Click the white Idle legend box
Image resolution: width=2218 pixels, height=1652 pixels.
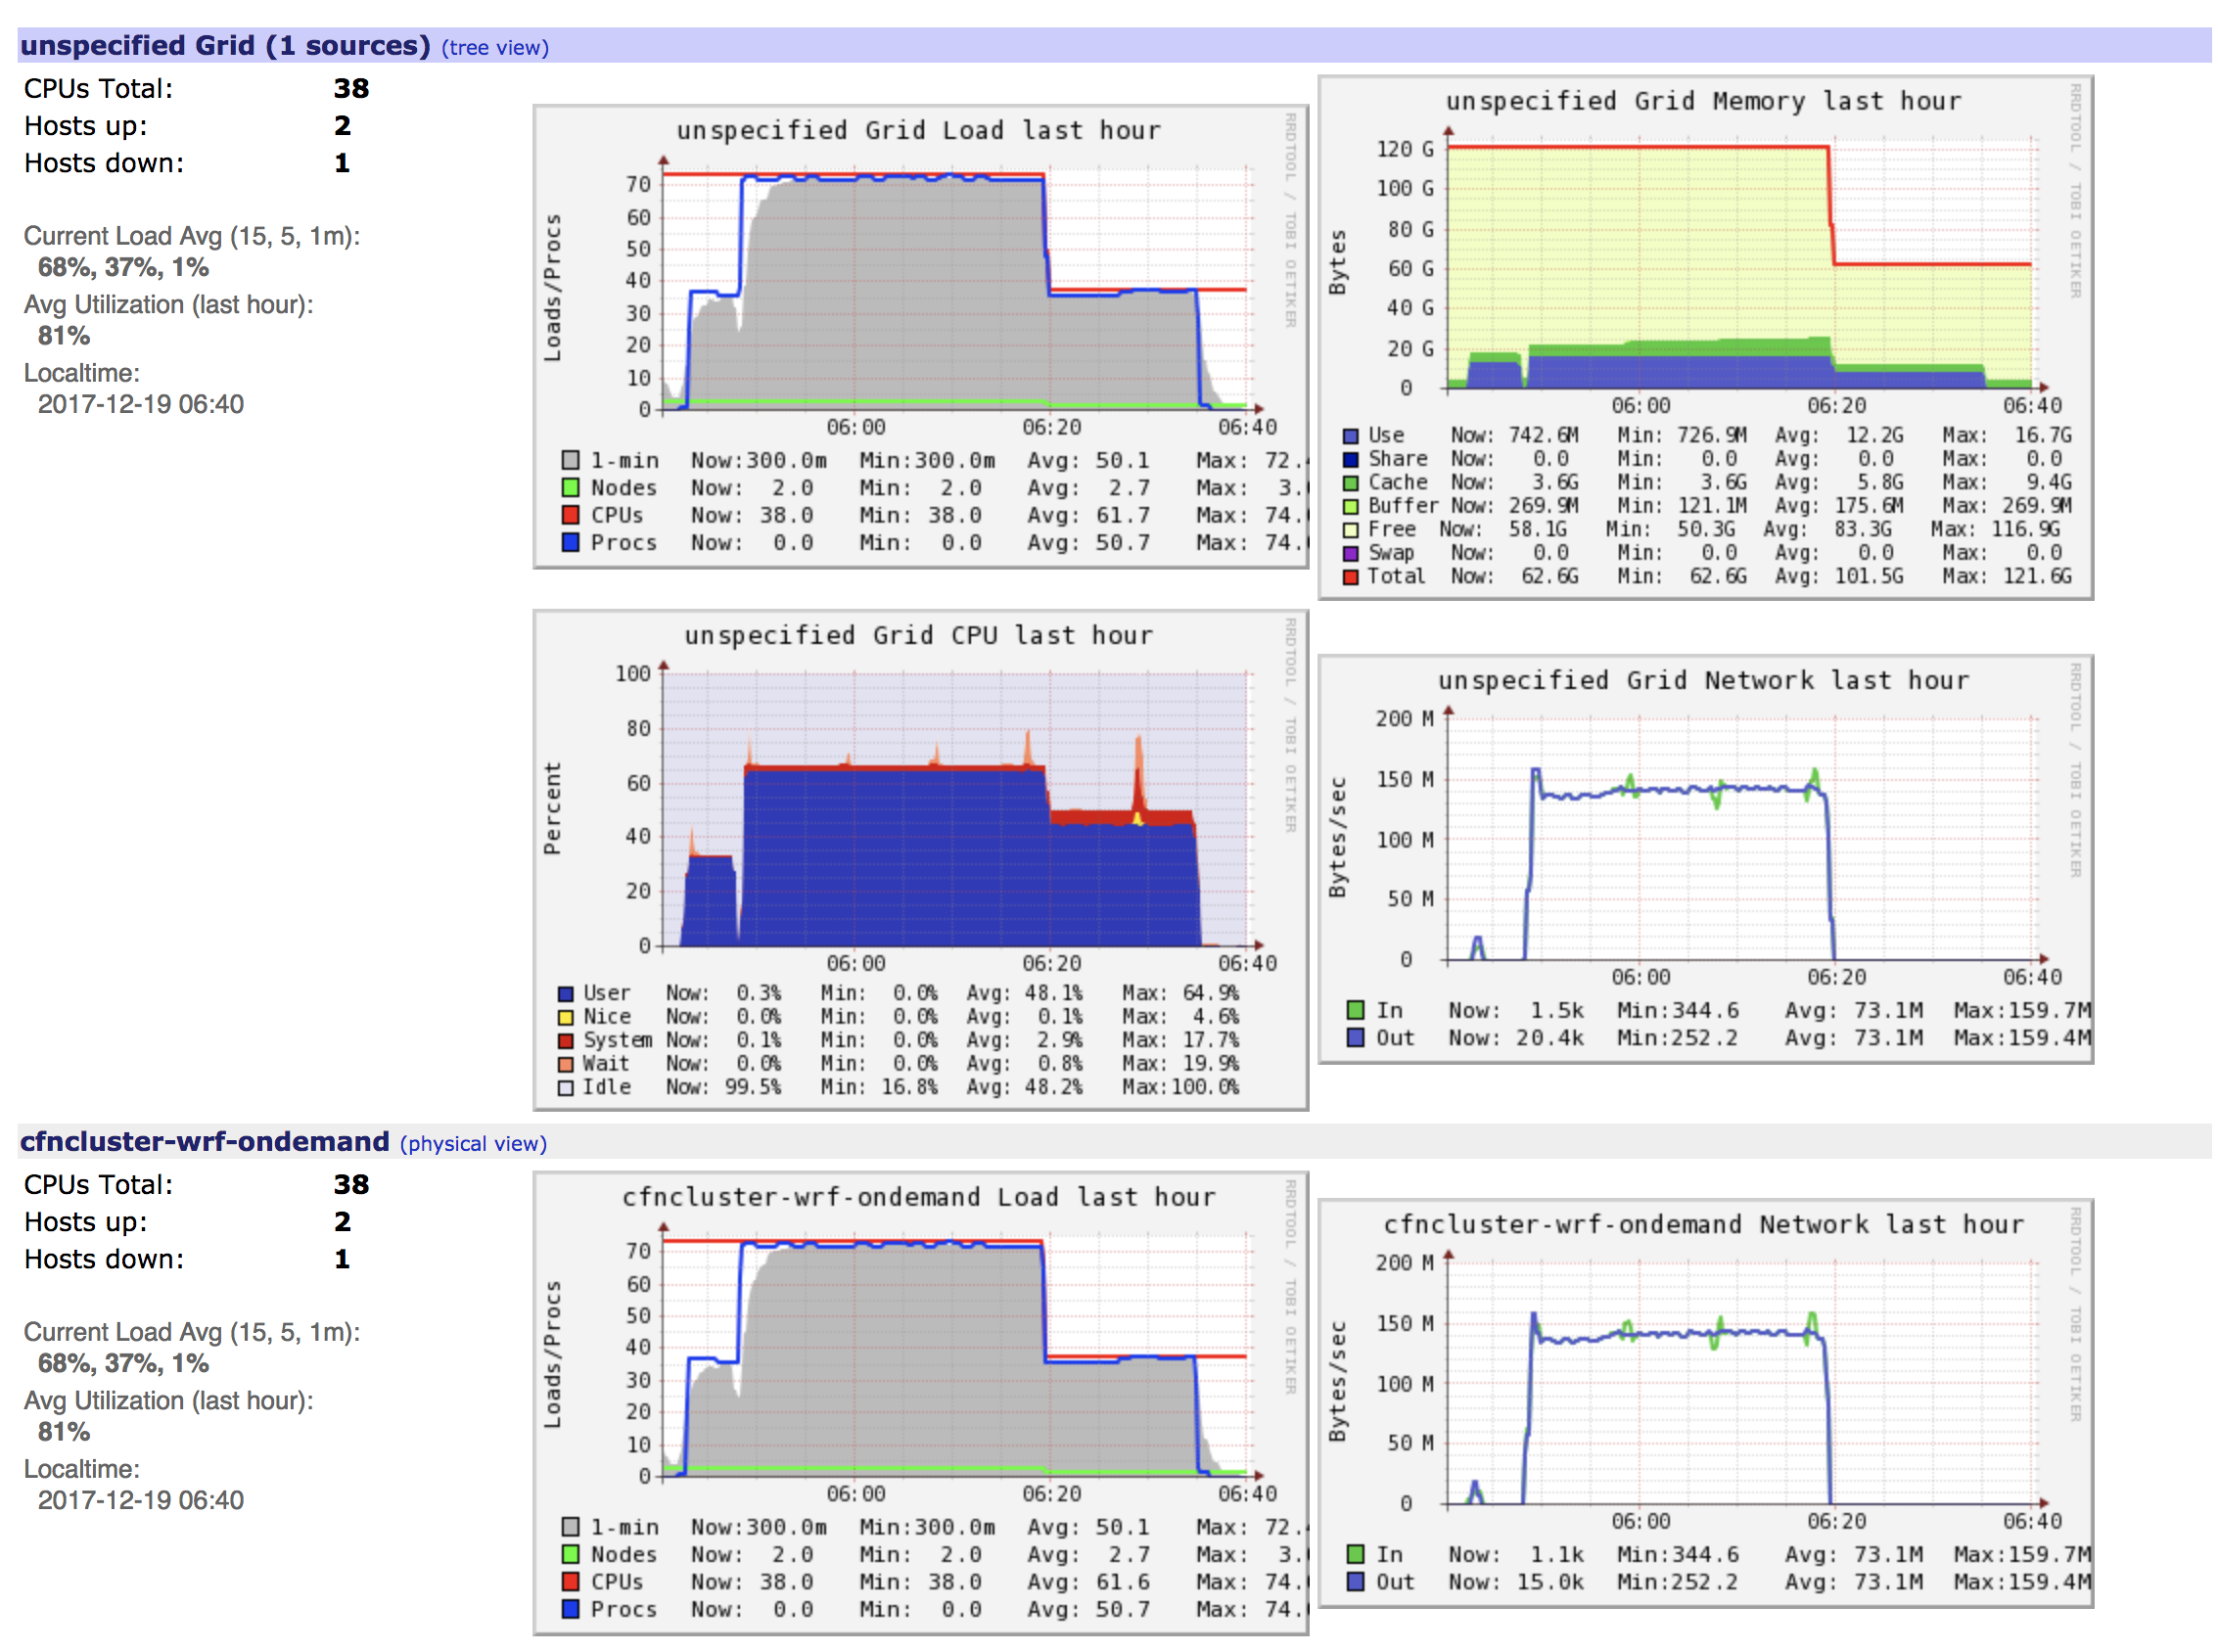566,1087
